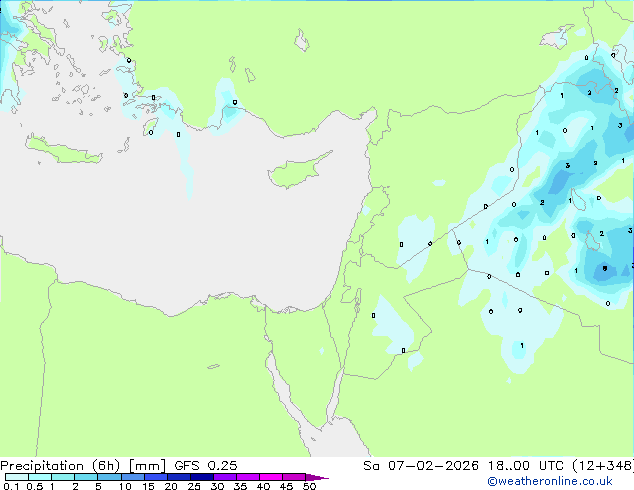Select the 0.5–1 mm legend color
This screenshot has height=490, width=634.
point(40,477)
